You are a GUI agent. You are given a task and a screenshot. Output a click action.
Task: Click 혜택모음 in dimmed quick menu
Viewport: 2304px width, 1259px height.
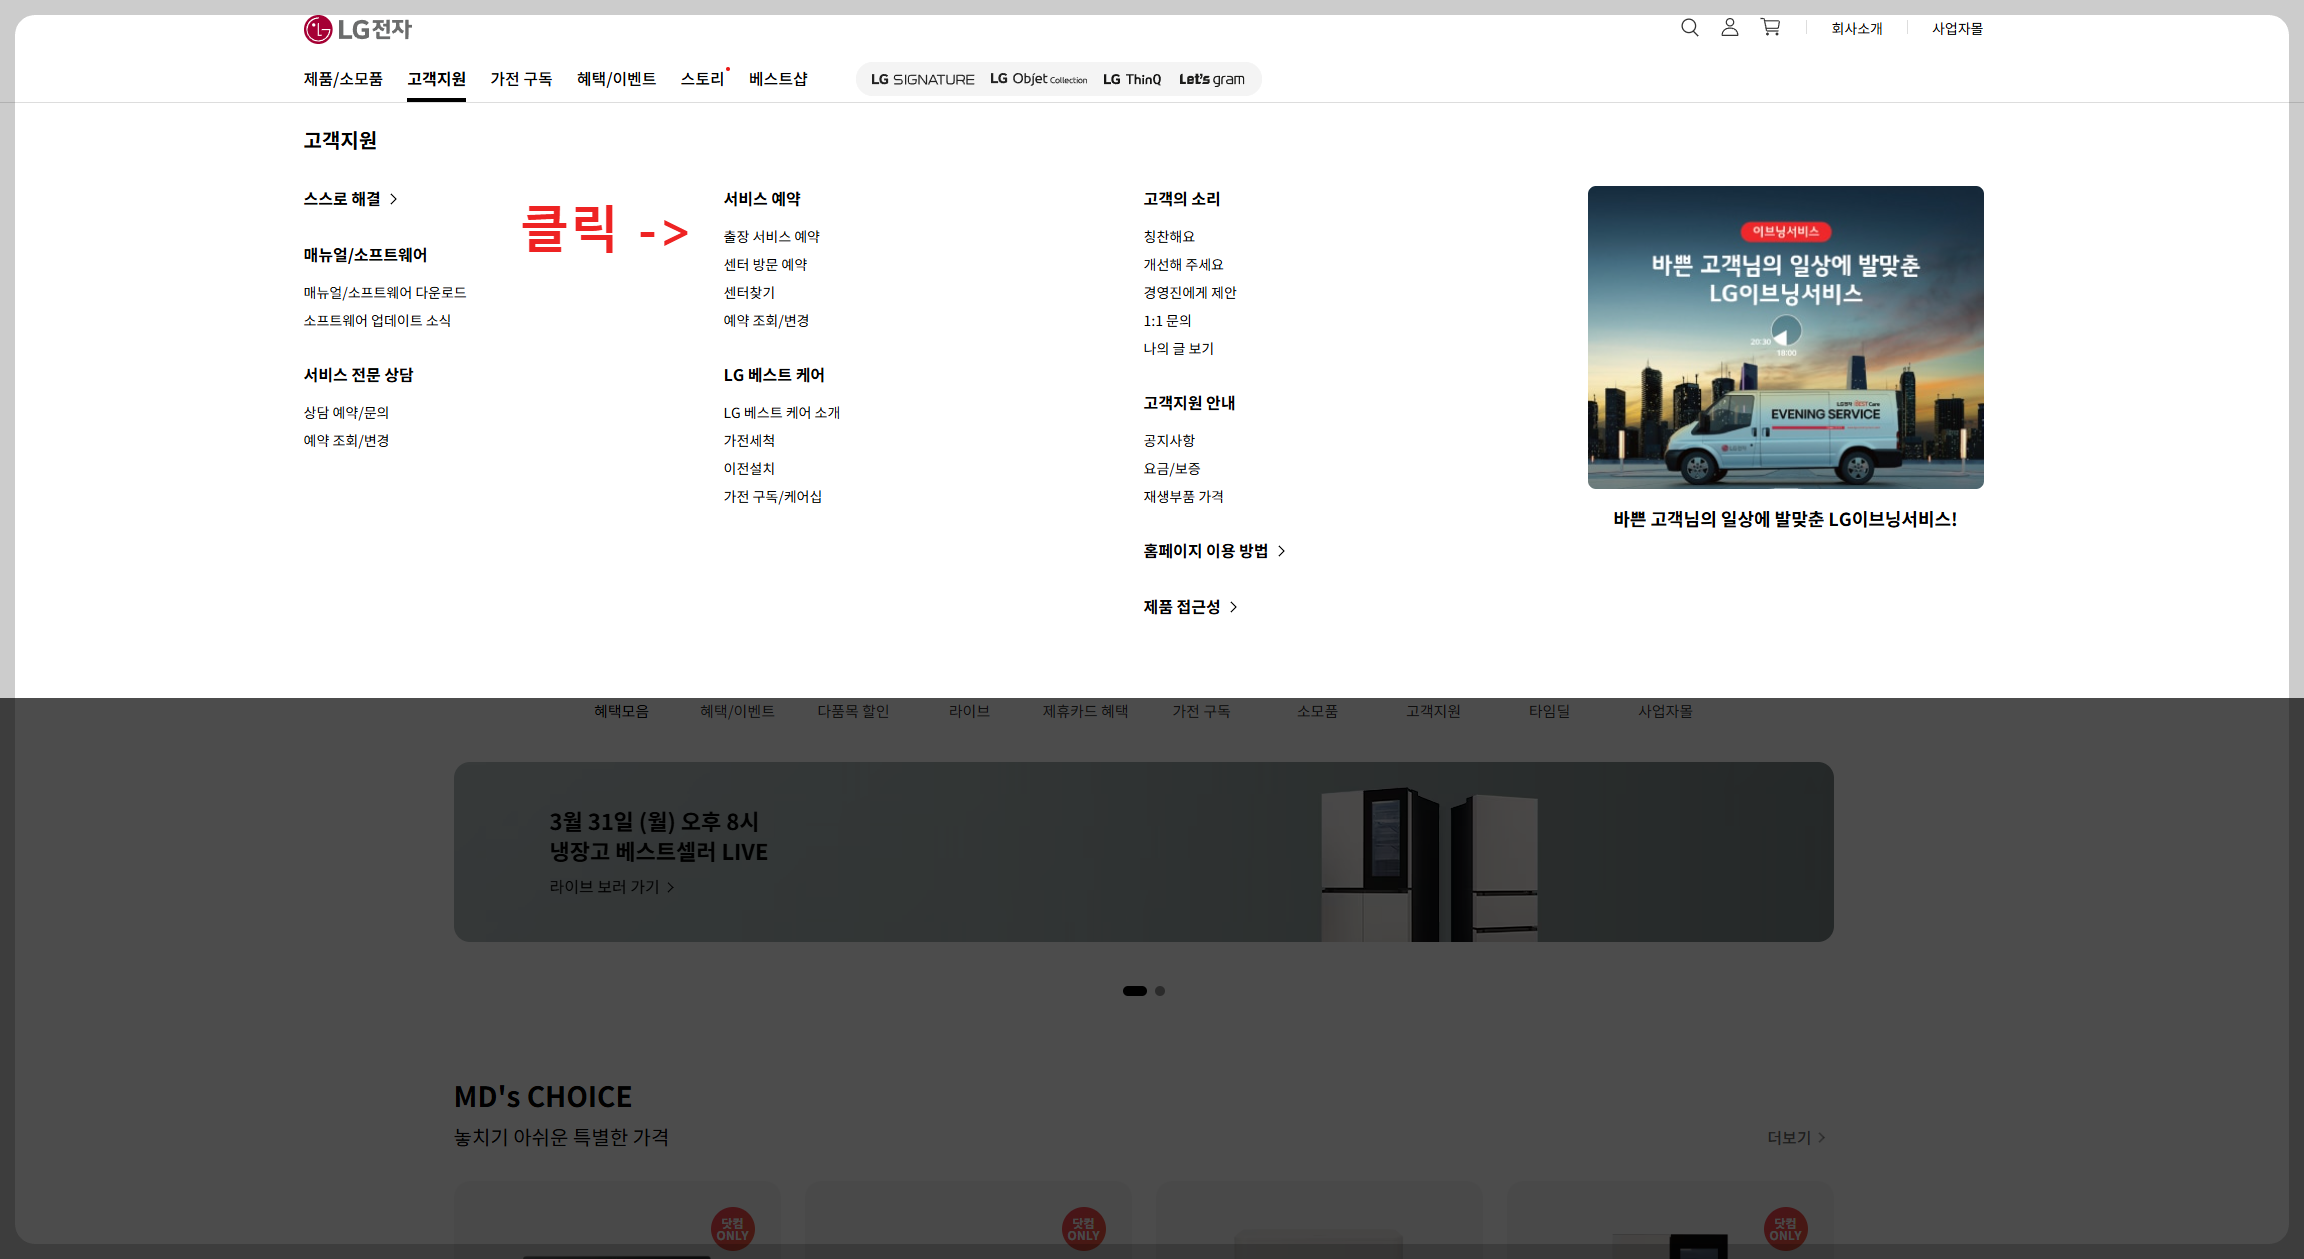621,711
